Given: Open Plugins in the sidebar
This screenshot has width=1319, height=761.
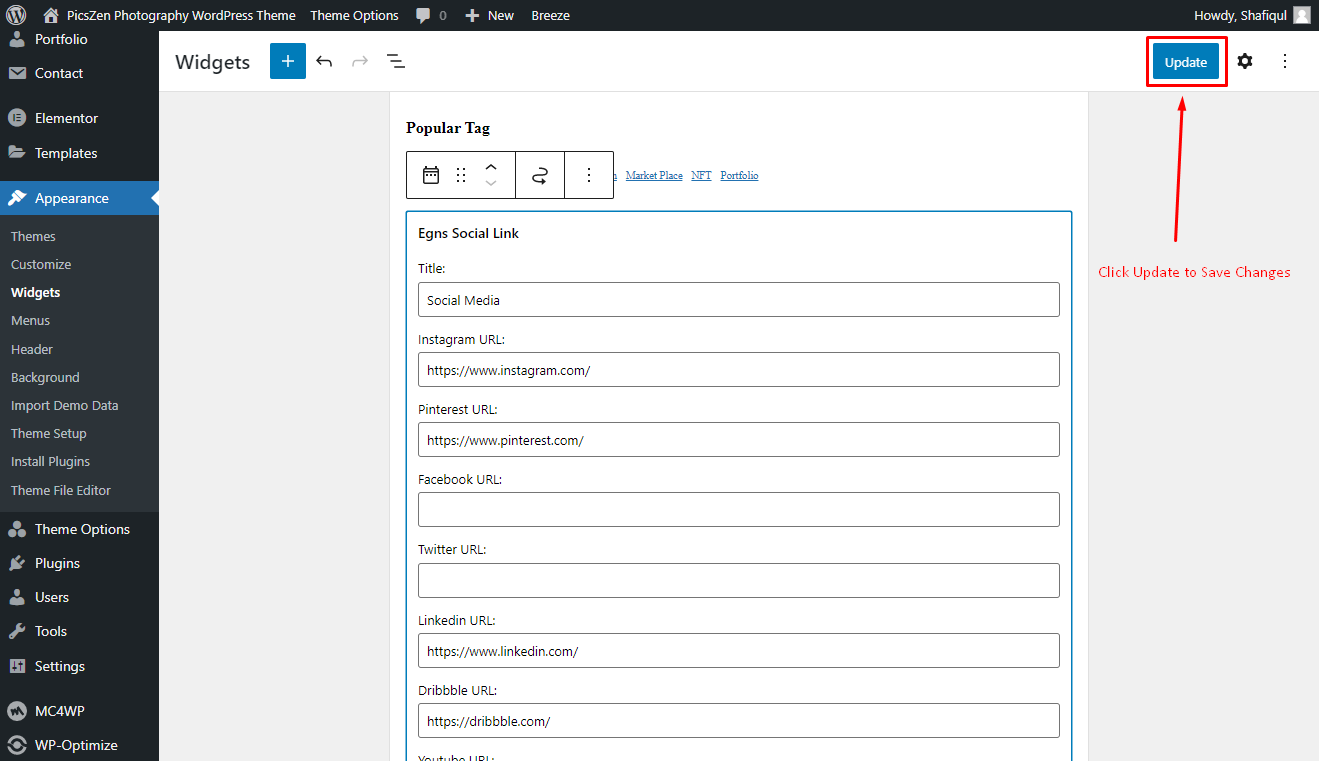Looking at the screenshot, I should point(57,563).
